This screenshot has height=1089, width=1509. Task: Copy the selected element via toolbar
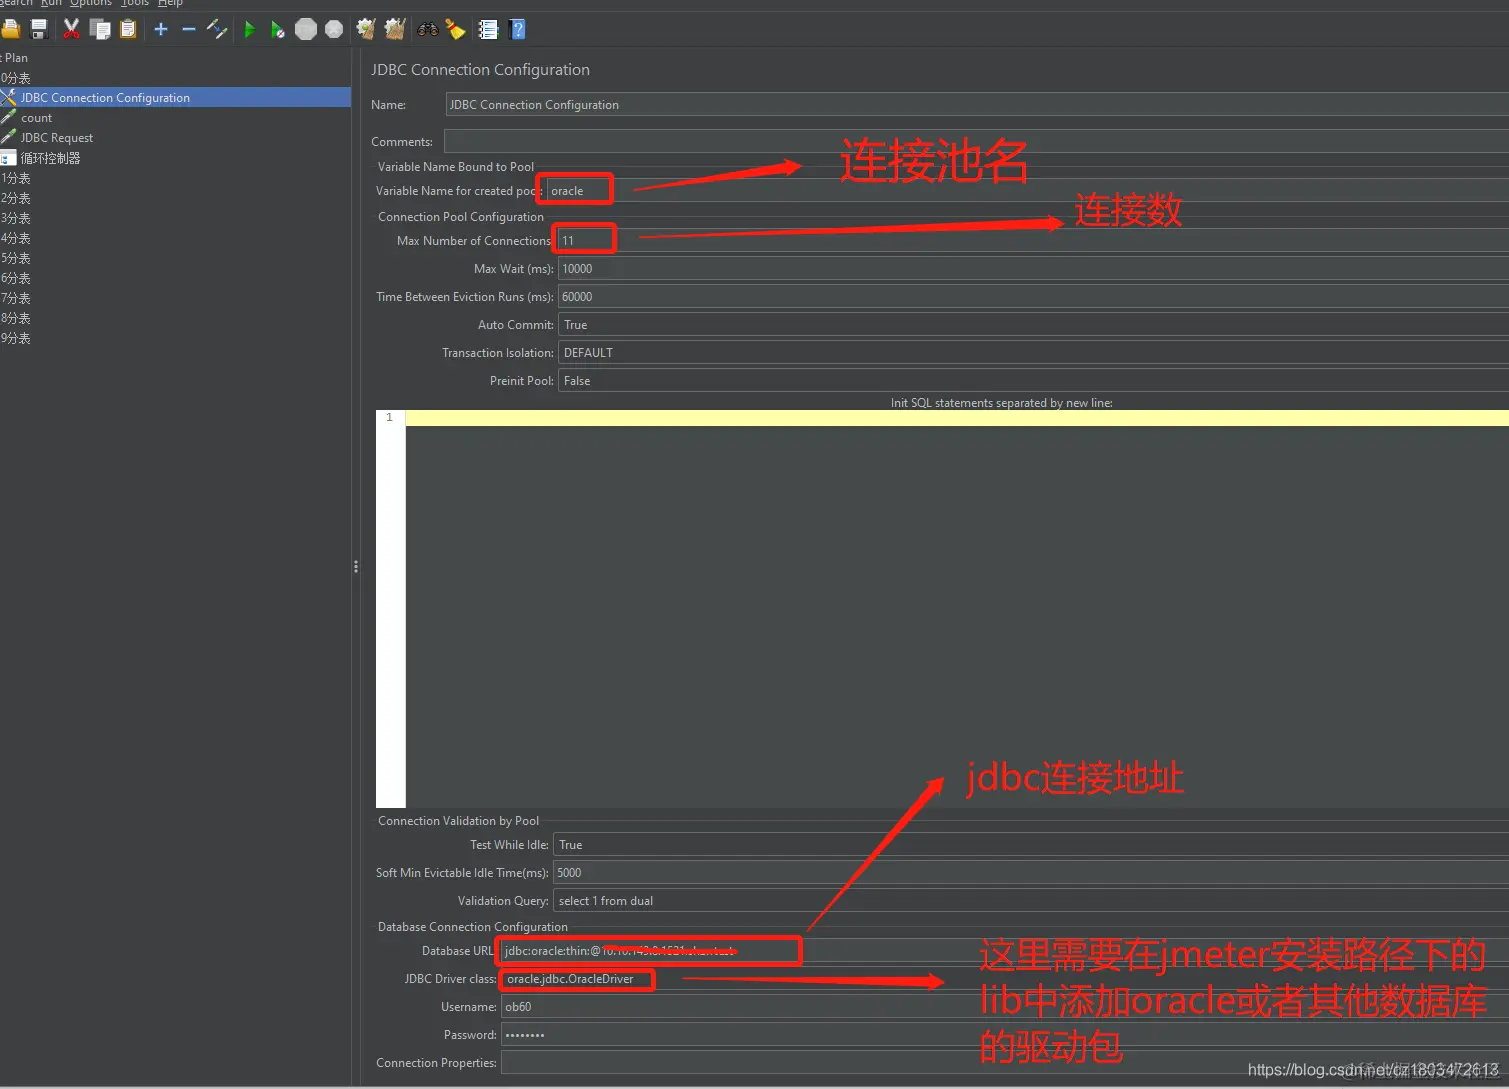coord(100,29)
